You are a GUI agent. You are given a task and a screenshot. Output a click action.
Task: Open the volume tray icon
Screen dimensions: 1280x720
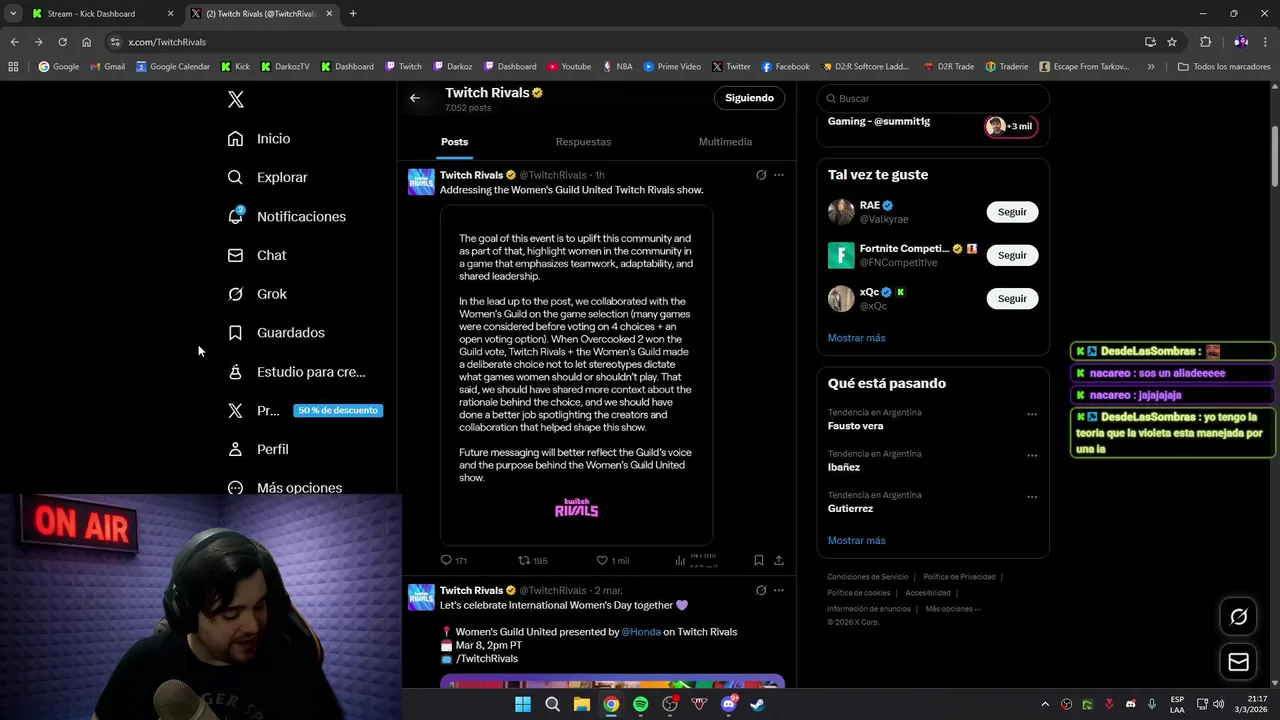(1219, 704)
